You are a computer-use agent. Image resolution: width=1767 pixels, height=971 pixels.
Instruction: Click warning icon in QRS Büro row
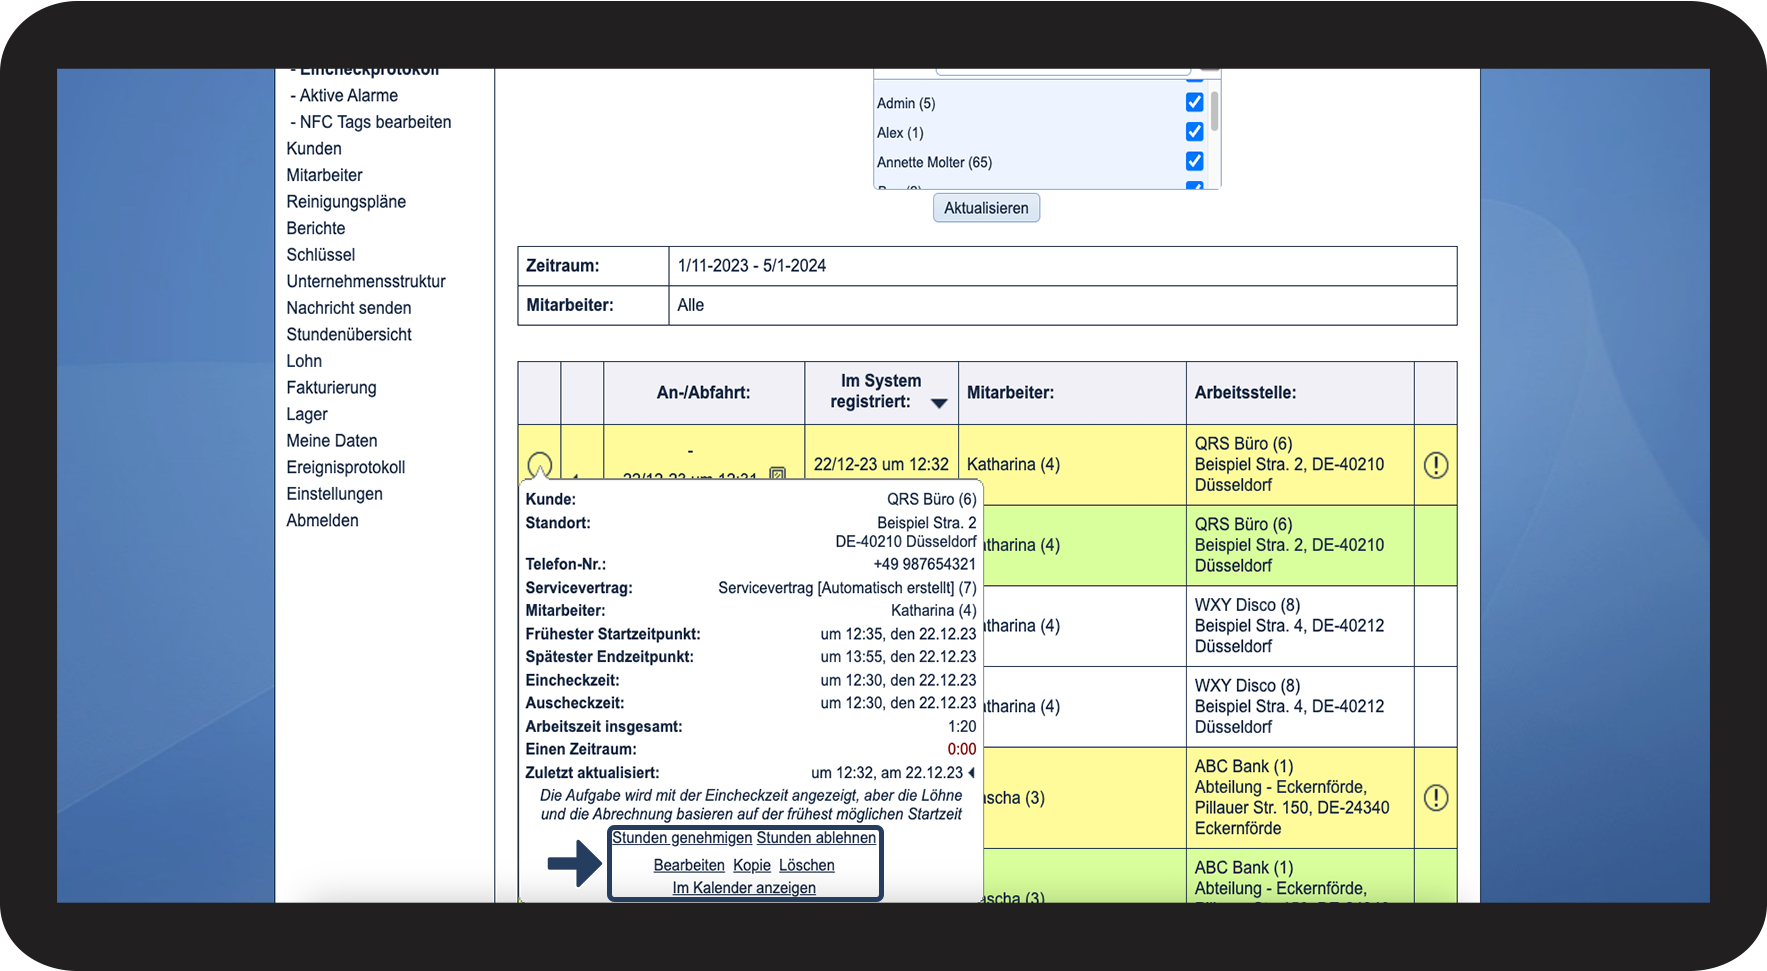pyautogui.click(x=1435, y=465)
